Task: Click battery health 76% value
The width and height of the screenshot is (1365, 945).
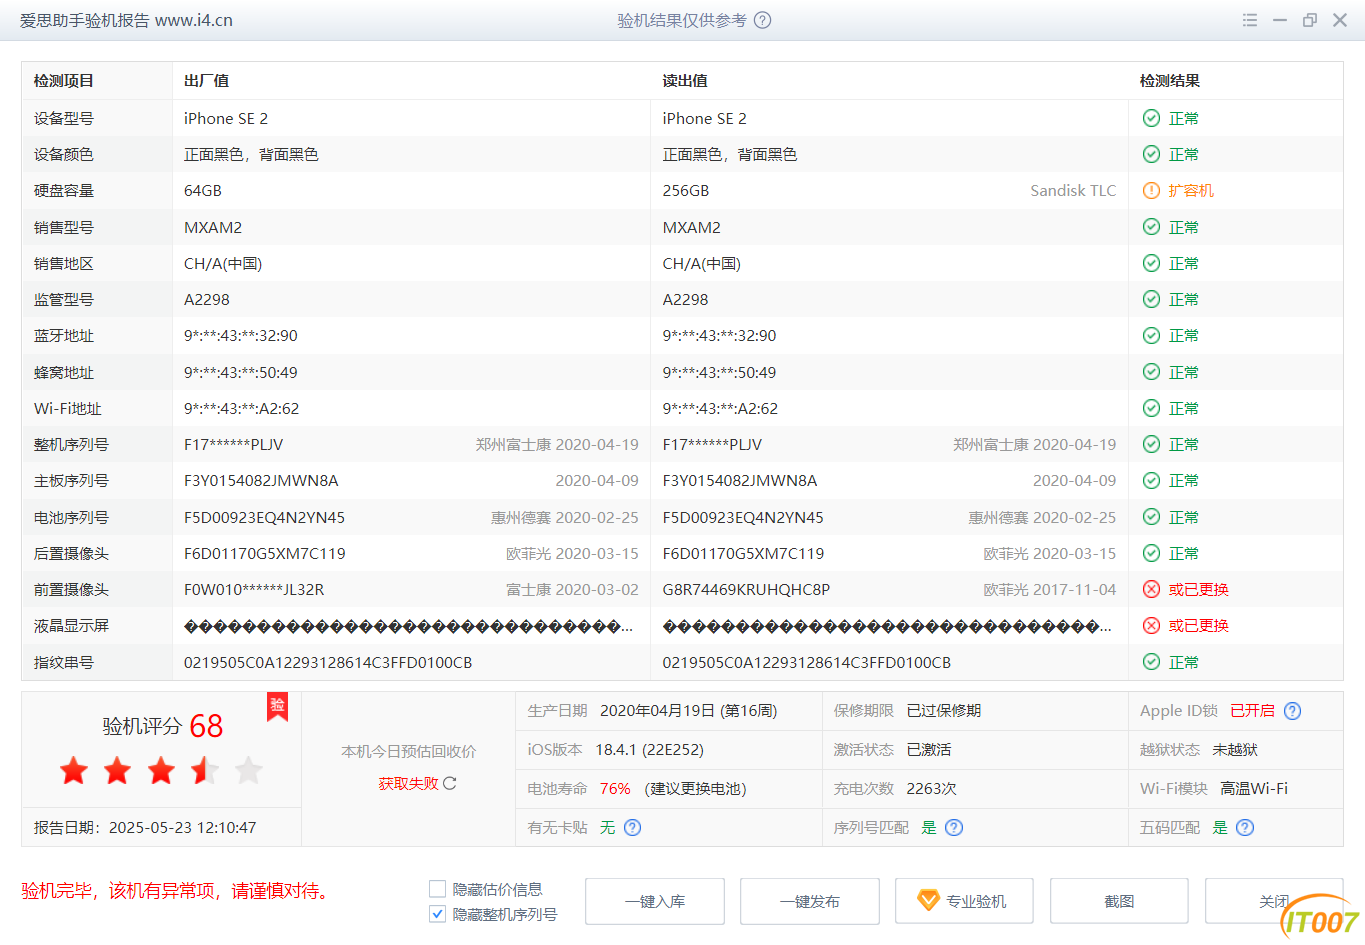Action: (x=615, y=788)
